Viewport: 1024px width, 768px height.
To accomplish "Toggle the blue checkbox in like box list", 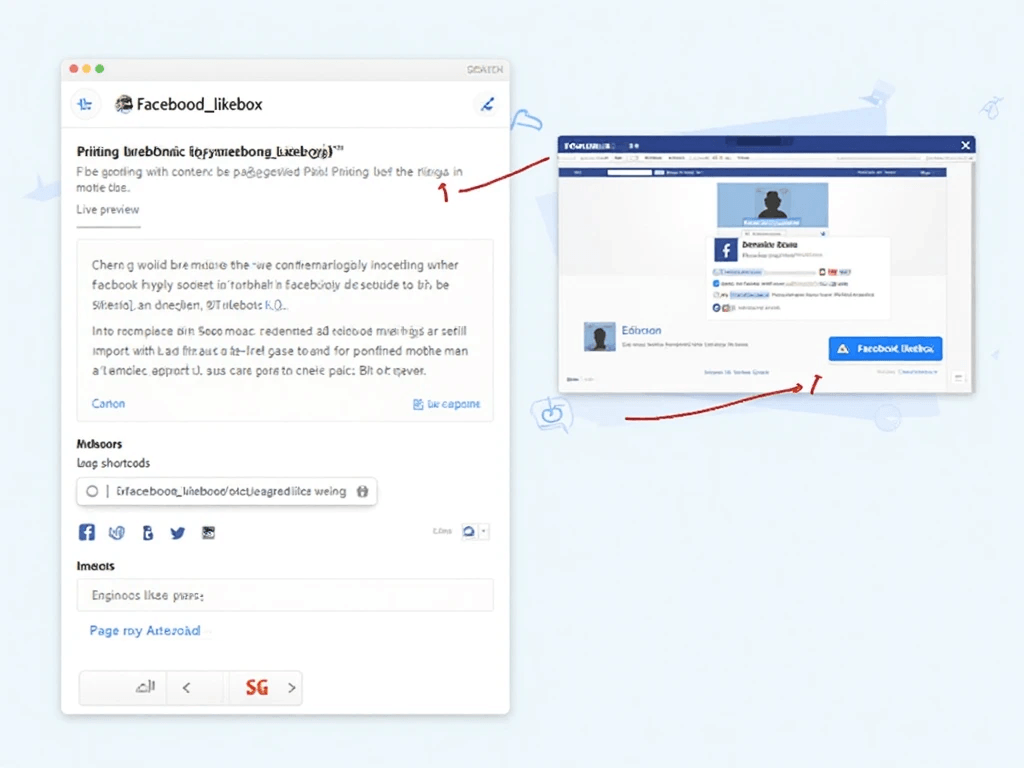I will [716, 283].
